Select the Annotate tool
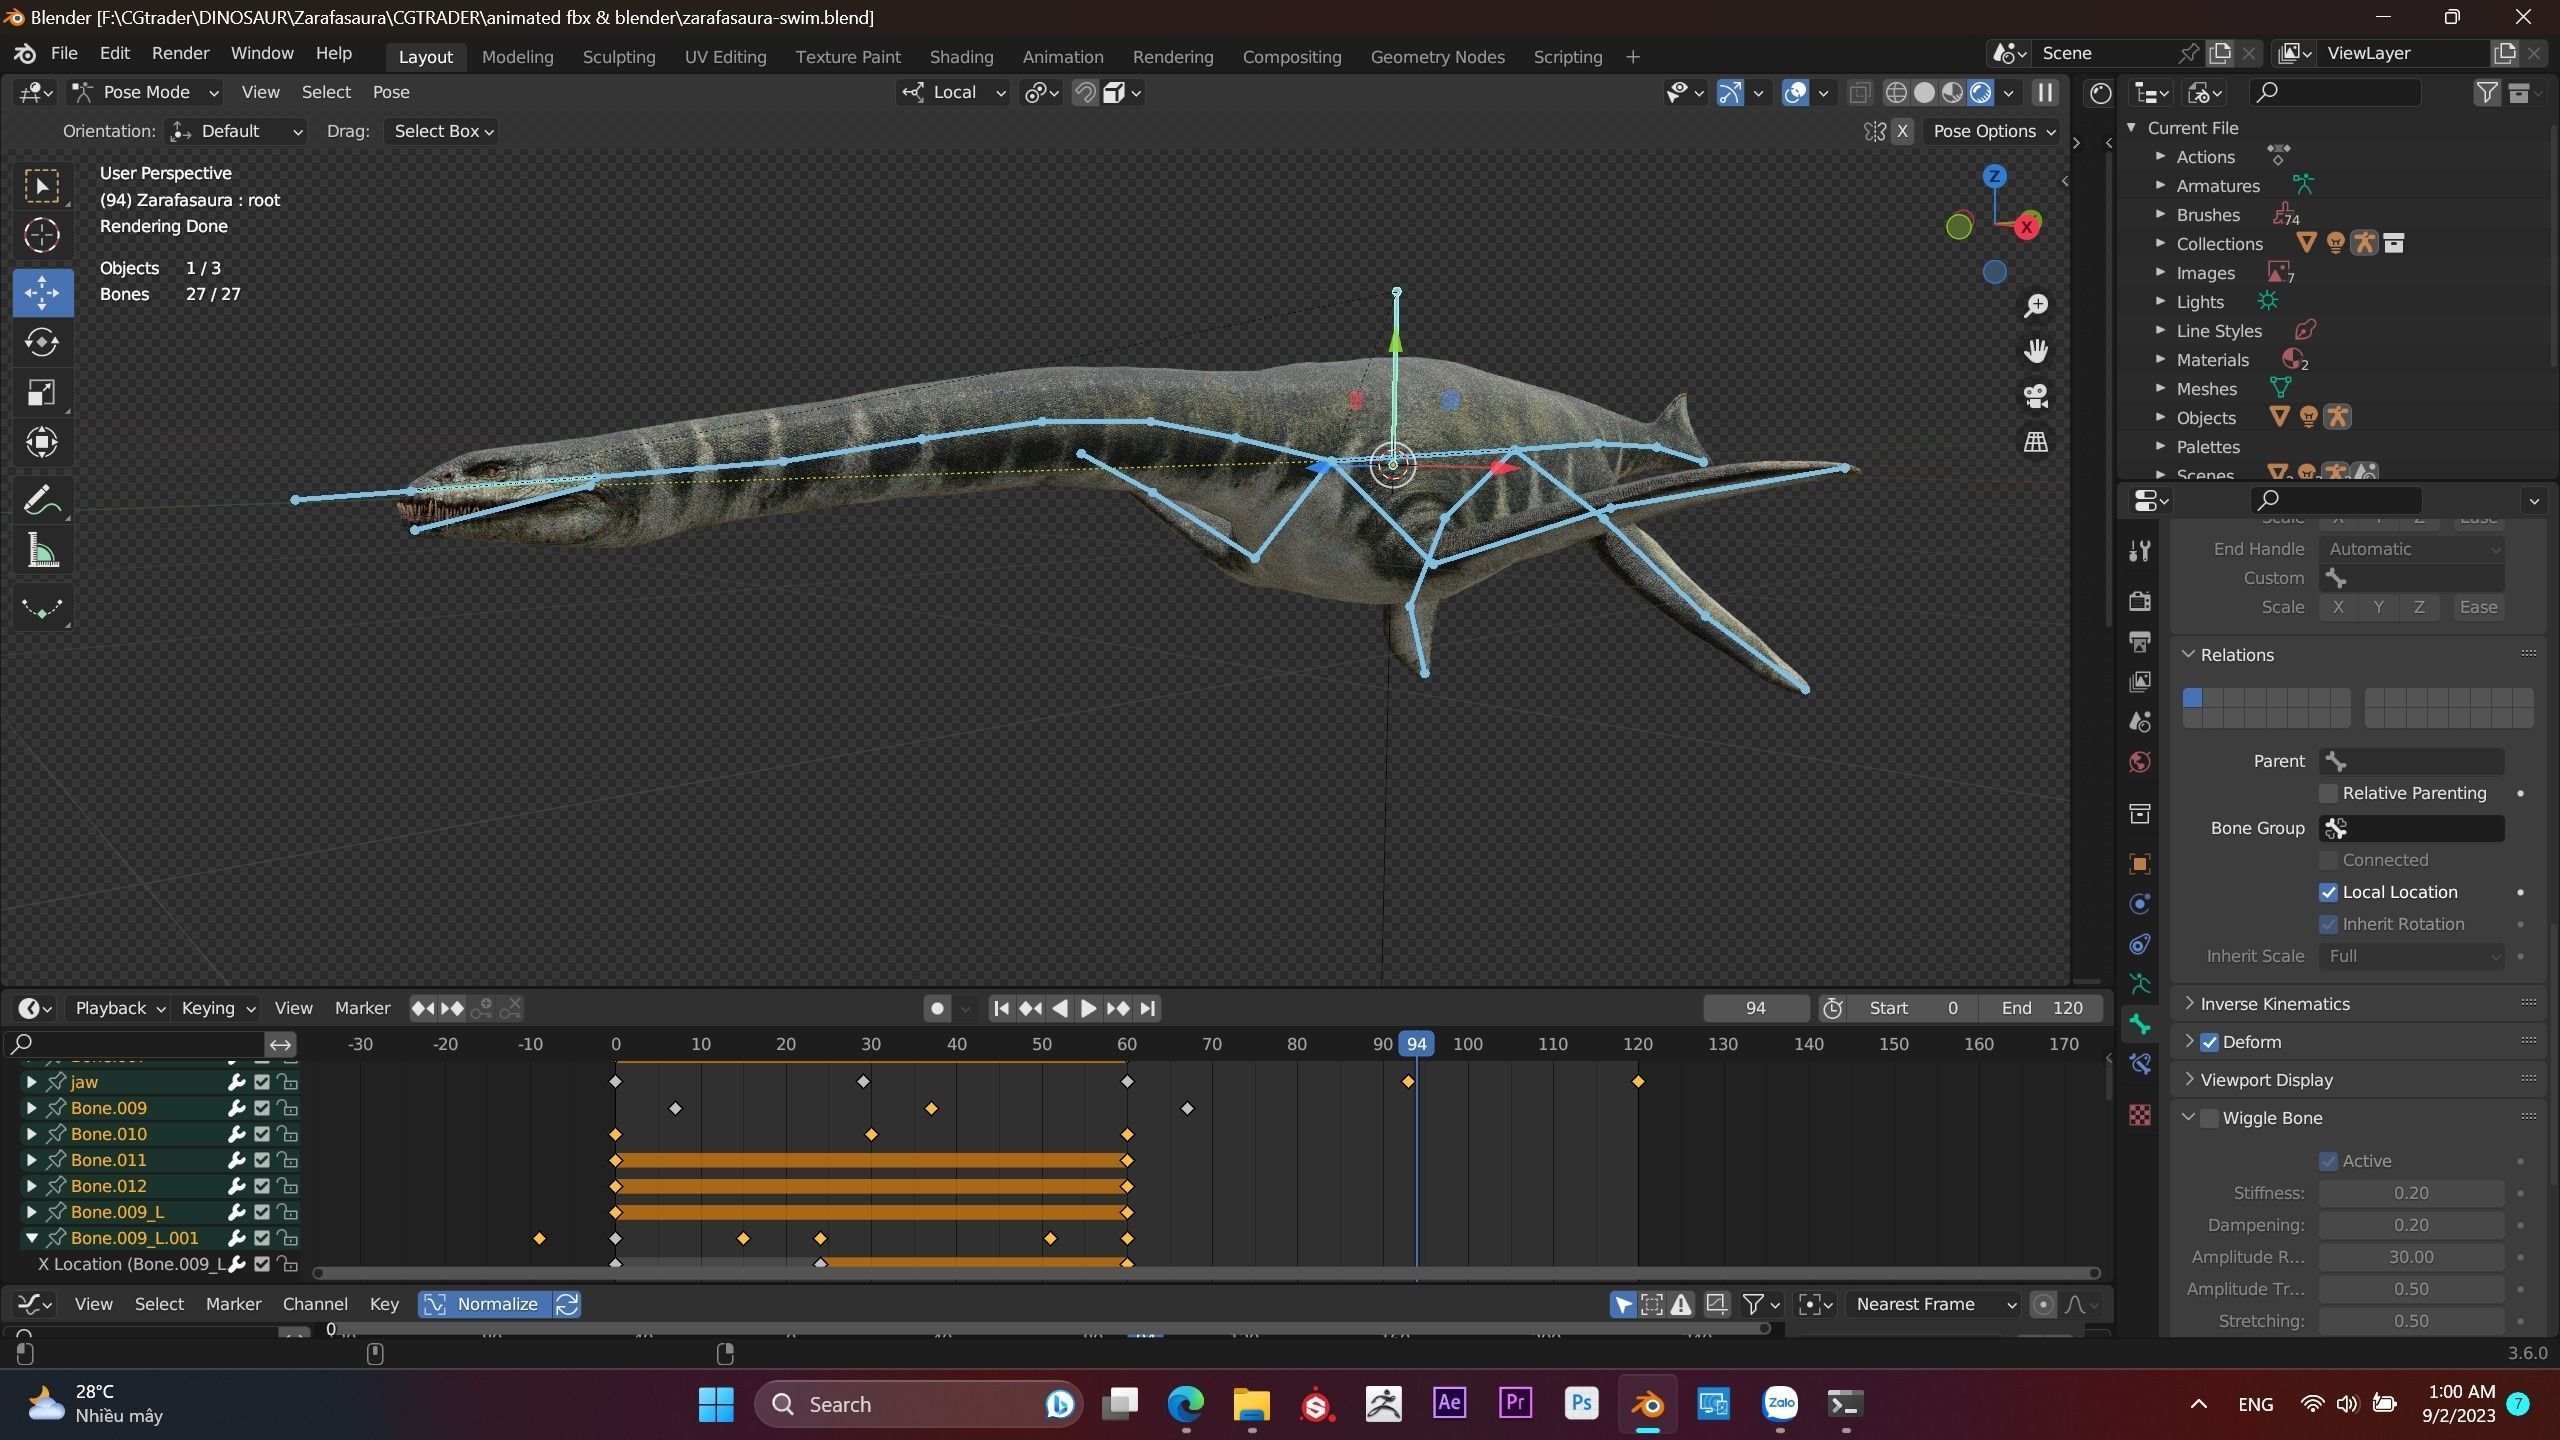Viewport: 2560px width, 1440px height. click(x=42, y=500)
